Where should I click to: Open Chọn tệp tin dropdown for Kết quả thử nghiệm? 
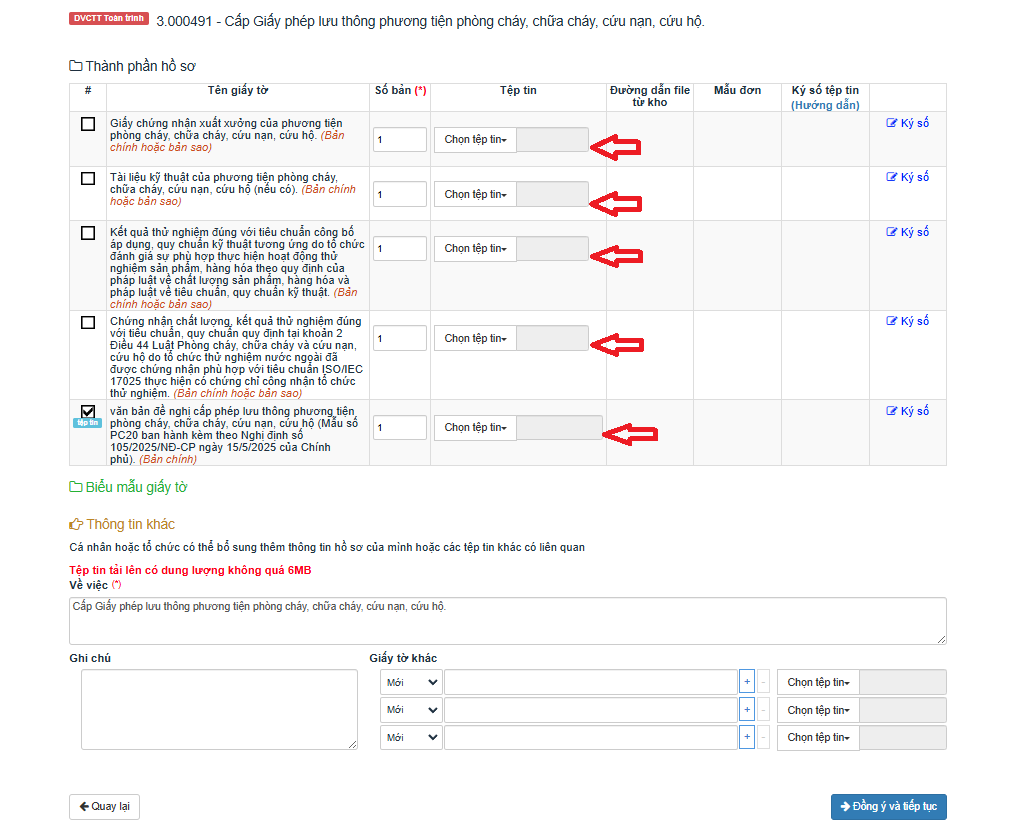[x=475, y=248]
